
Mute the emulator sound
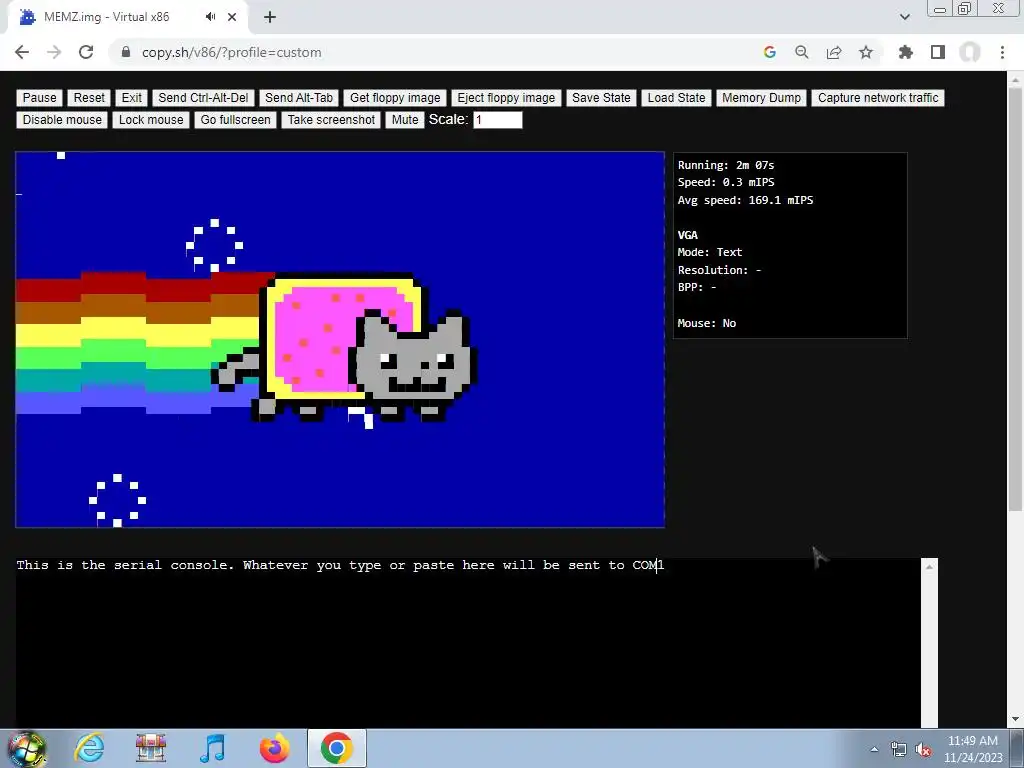[405, 120]
